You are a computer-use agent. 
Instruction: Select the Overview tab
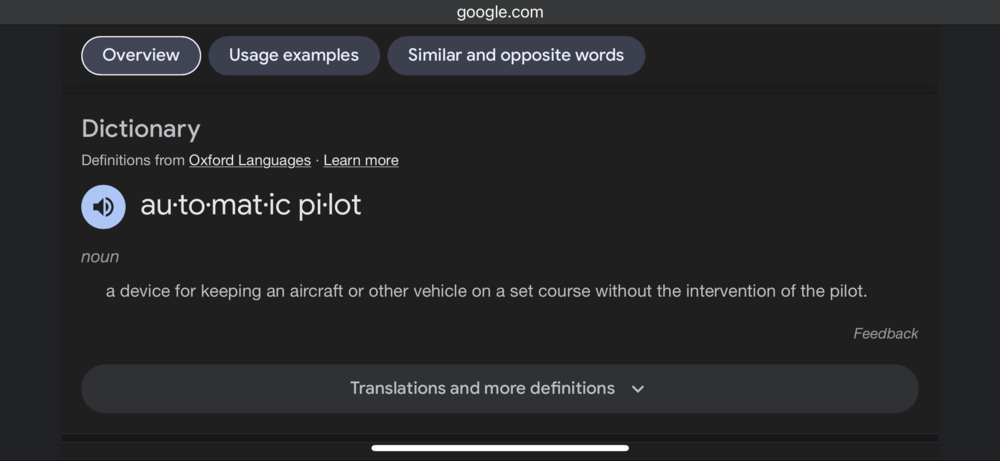141,55
